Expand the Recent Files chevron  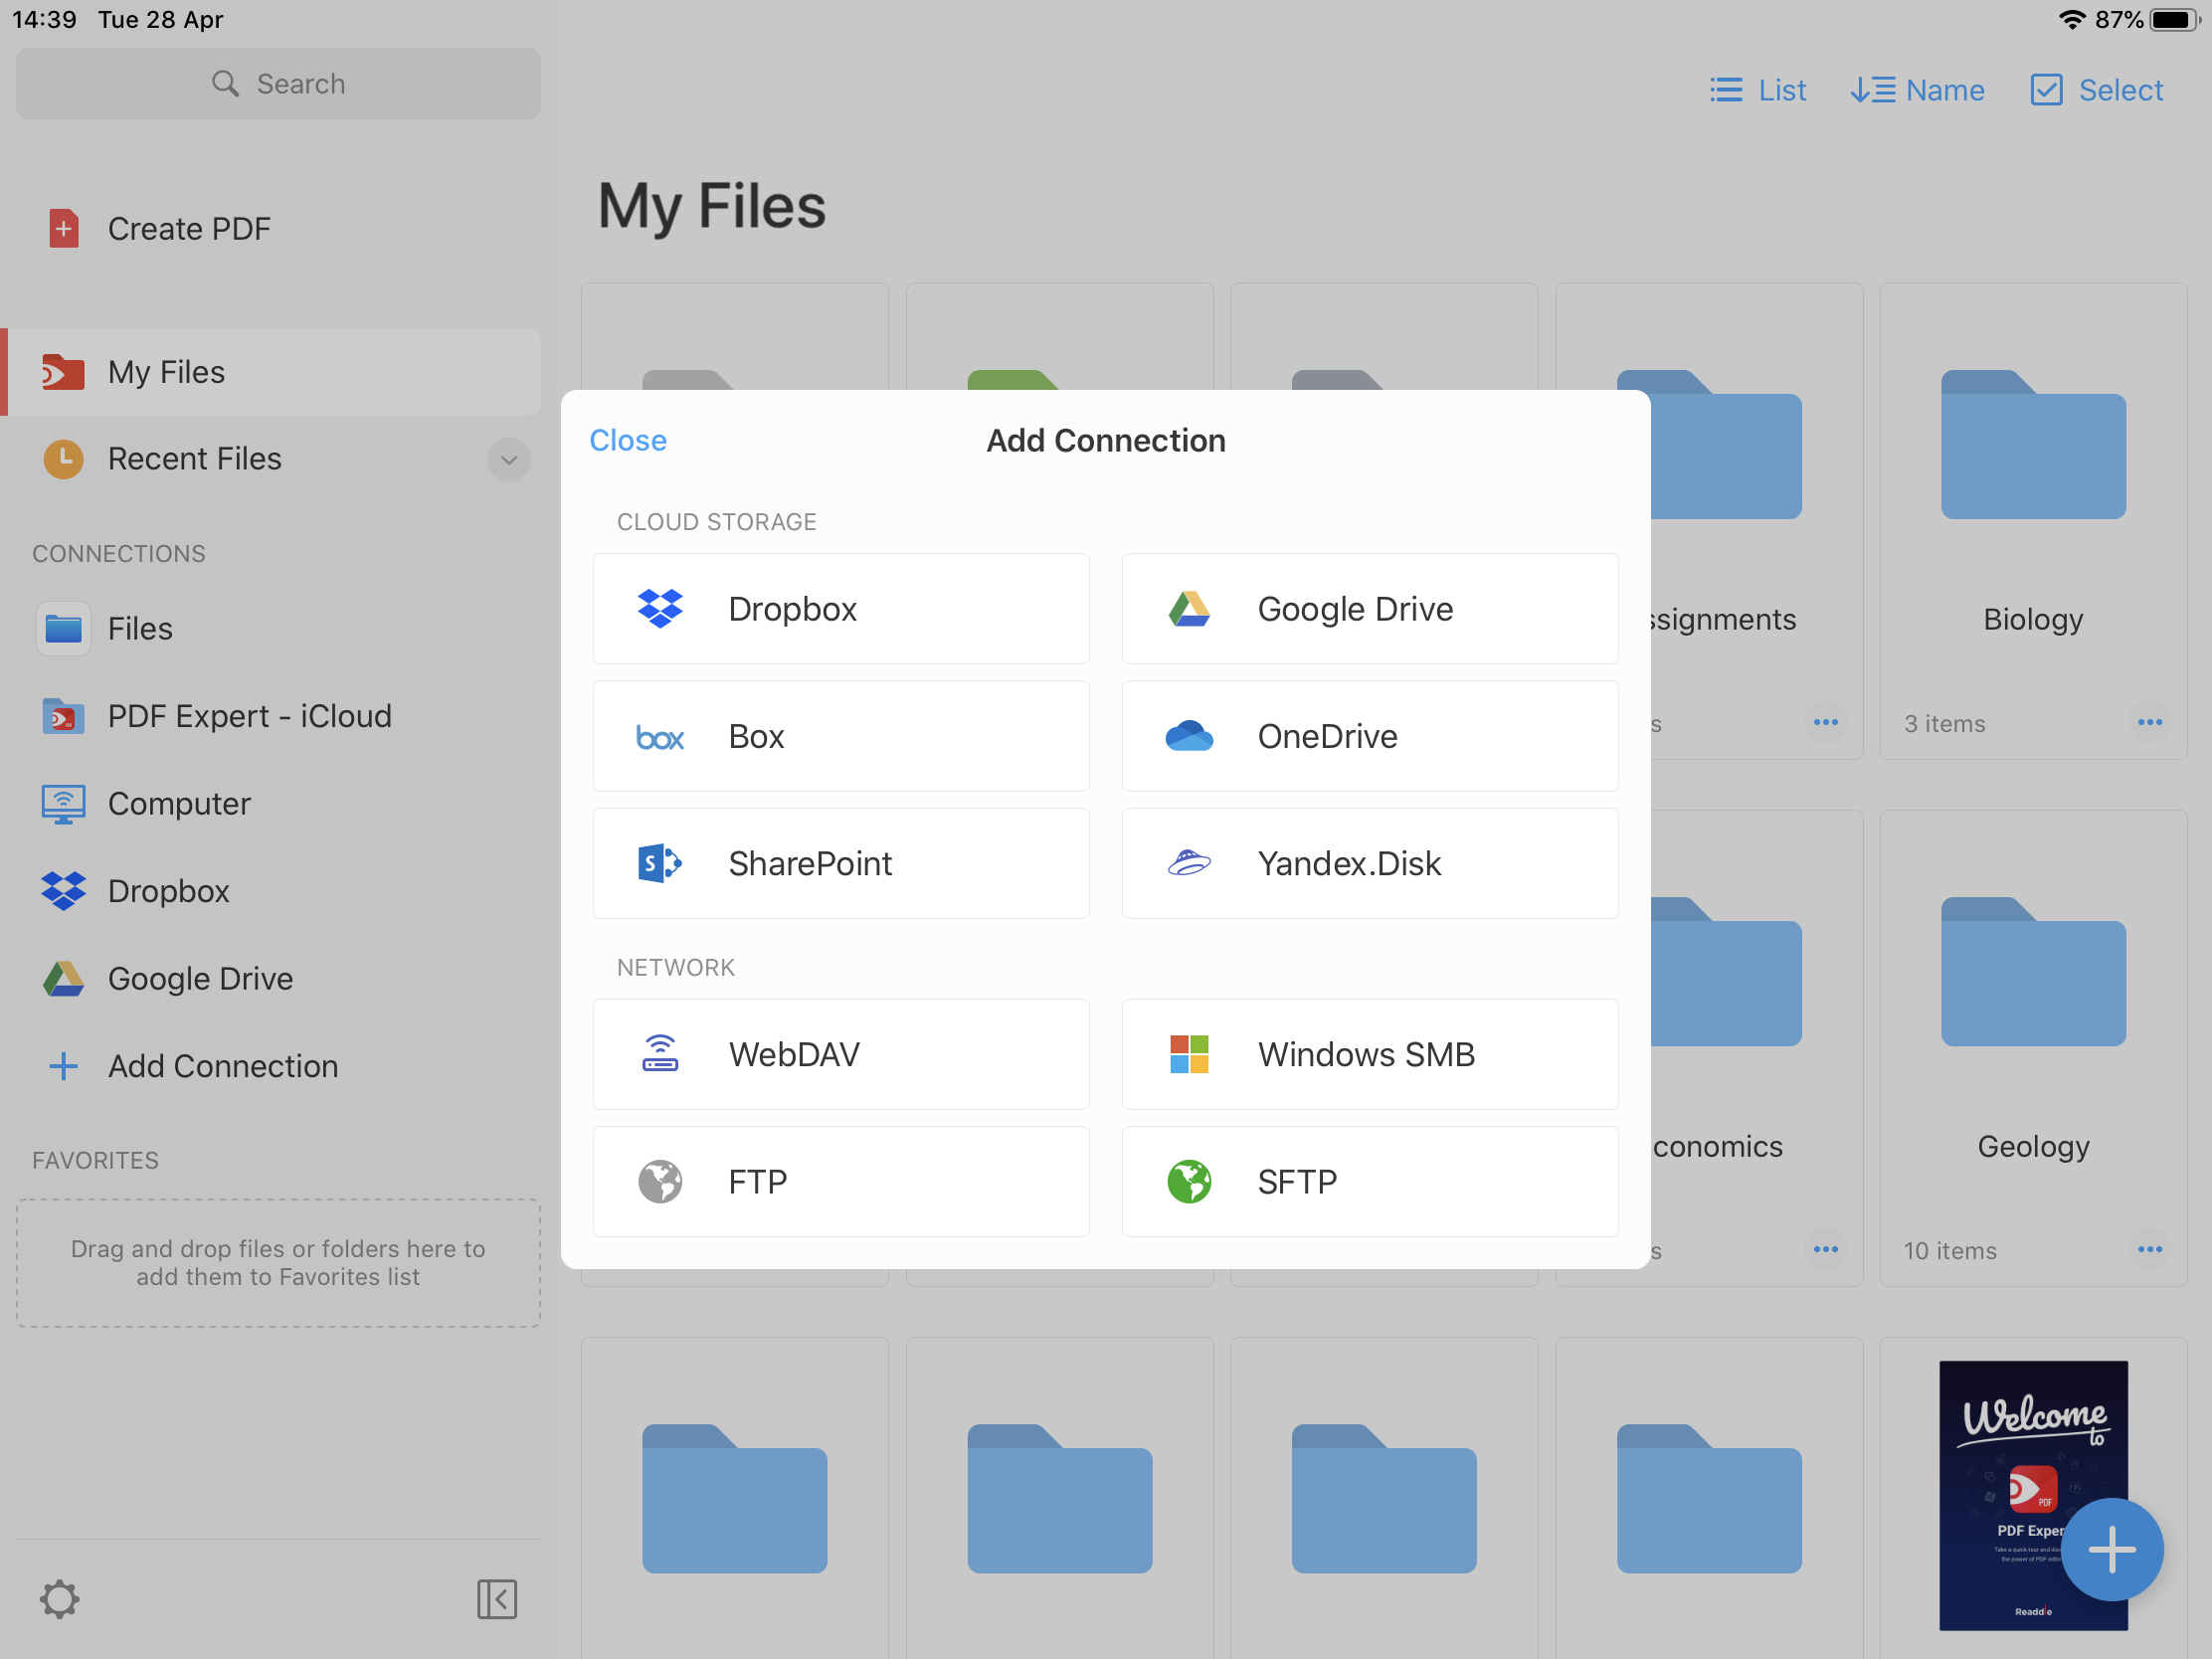pyautogui.click(x=509, y=460)
